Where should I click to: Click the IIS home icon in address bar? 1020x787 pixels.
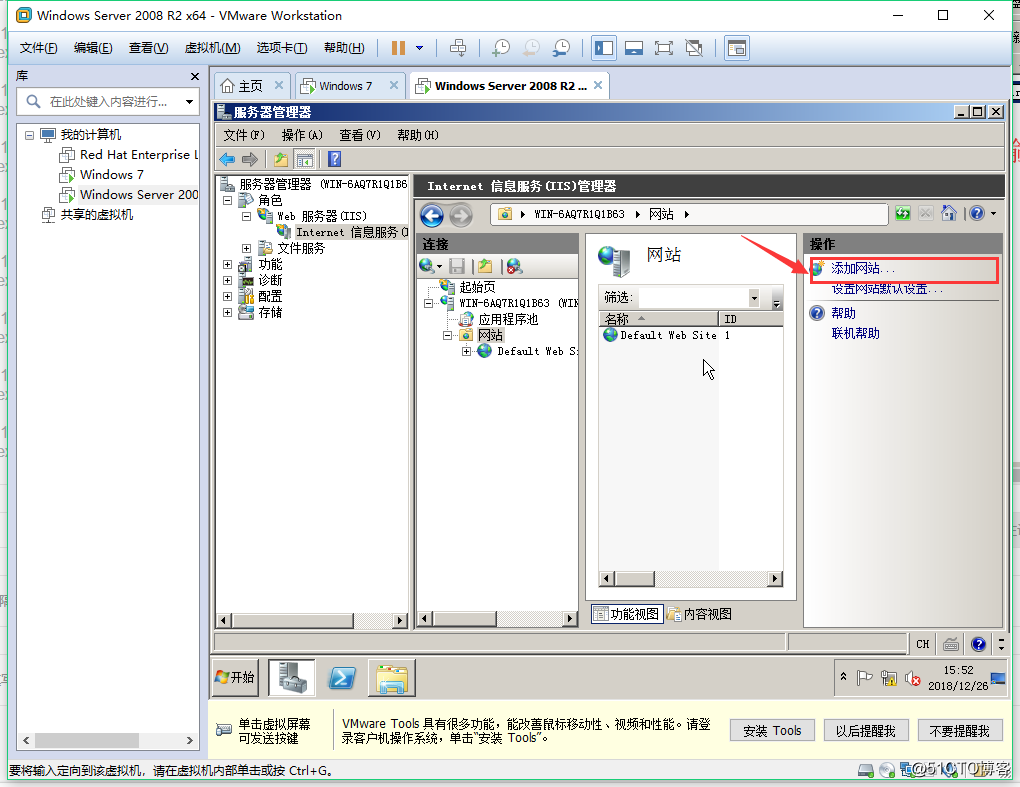pyautogui.click(x=948, y=213)
